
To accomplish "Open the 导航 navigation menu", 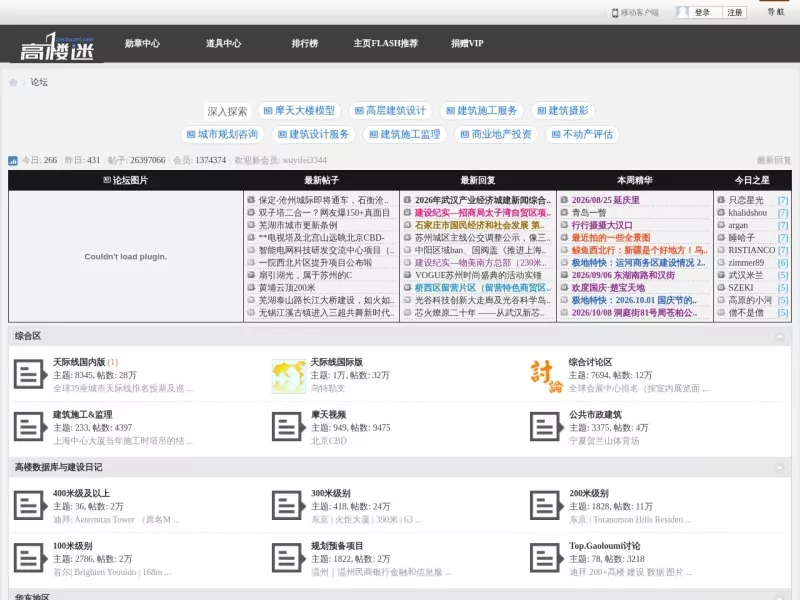I will (776, 12).
